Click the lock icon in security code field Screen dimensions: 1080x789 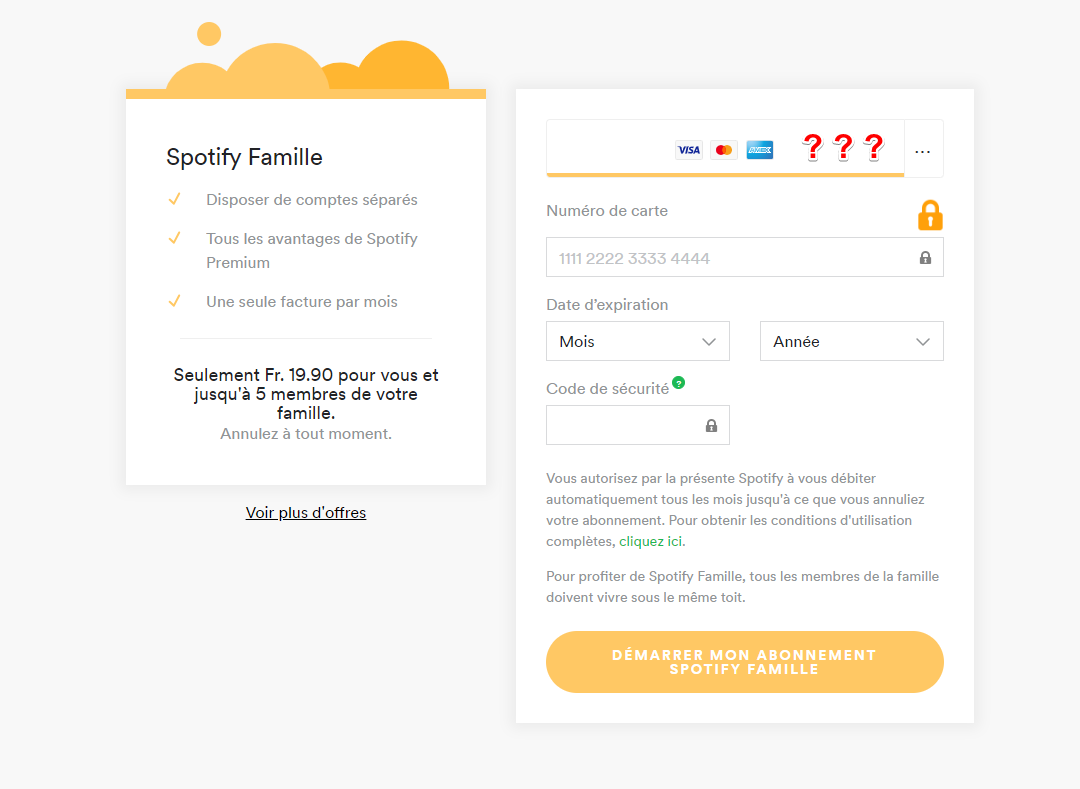[711, 426]
